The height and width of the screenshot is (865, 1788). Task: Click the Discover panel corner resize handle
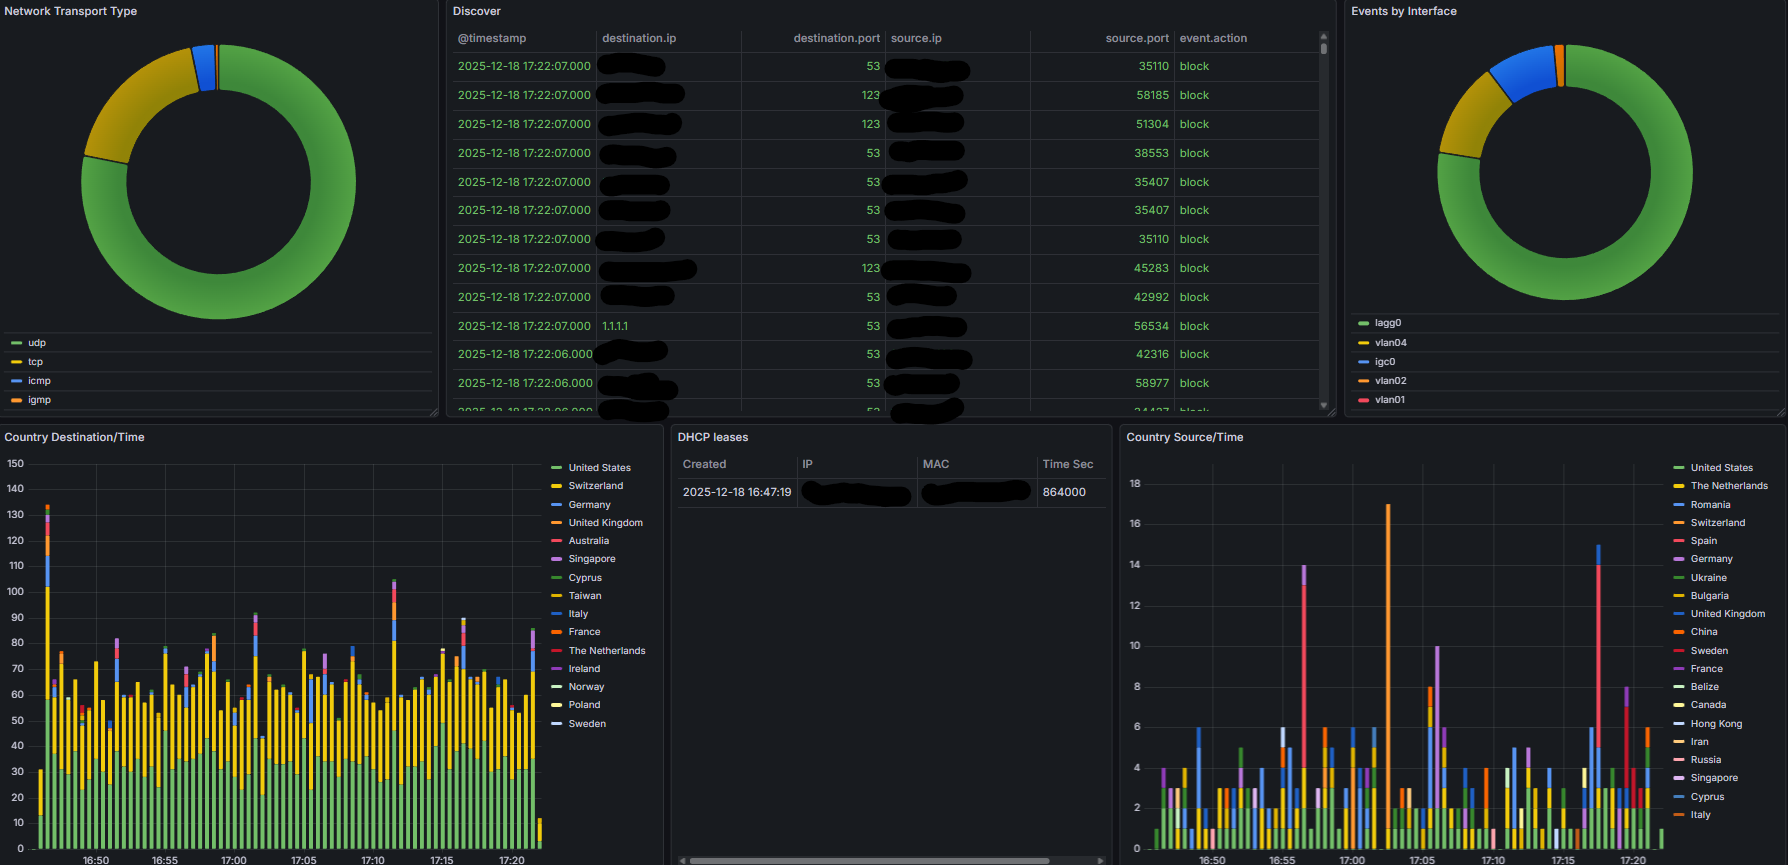1332,412
